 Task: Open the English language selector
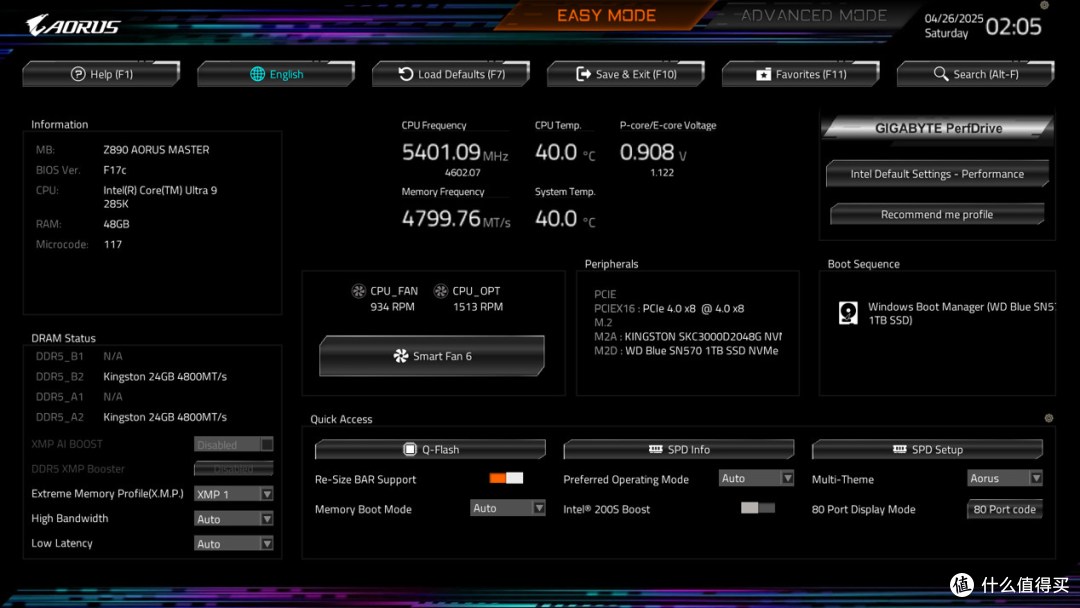coord(276,74)
